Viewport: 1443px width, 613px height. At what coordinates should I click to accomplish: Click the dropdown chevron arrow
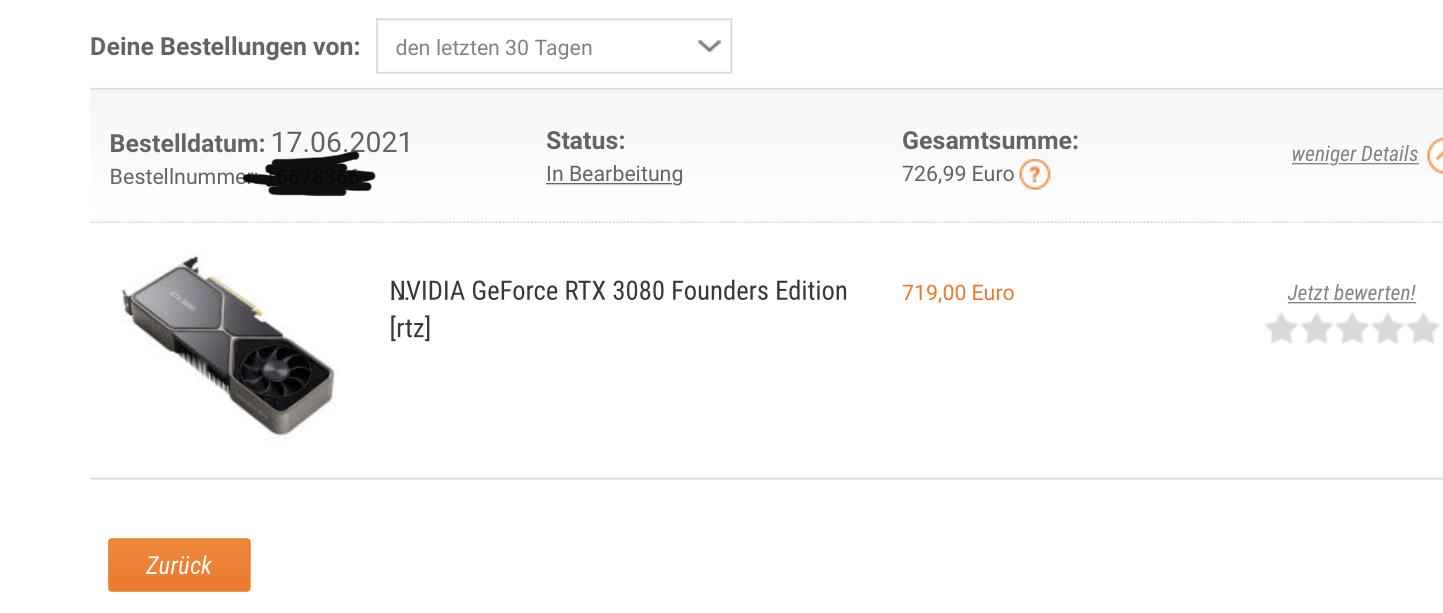tap(709, 47)
